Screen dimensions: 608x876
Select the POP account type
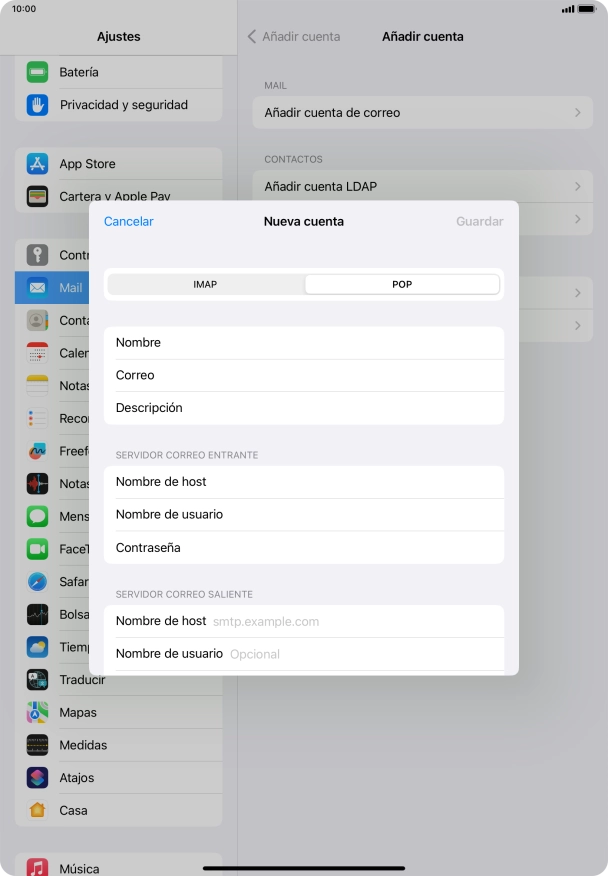click(x=401, y=284)
